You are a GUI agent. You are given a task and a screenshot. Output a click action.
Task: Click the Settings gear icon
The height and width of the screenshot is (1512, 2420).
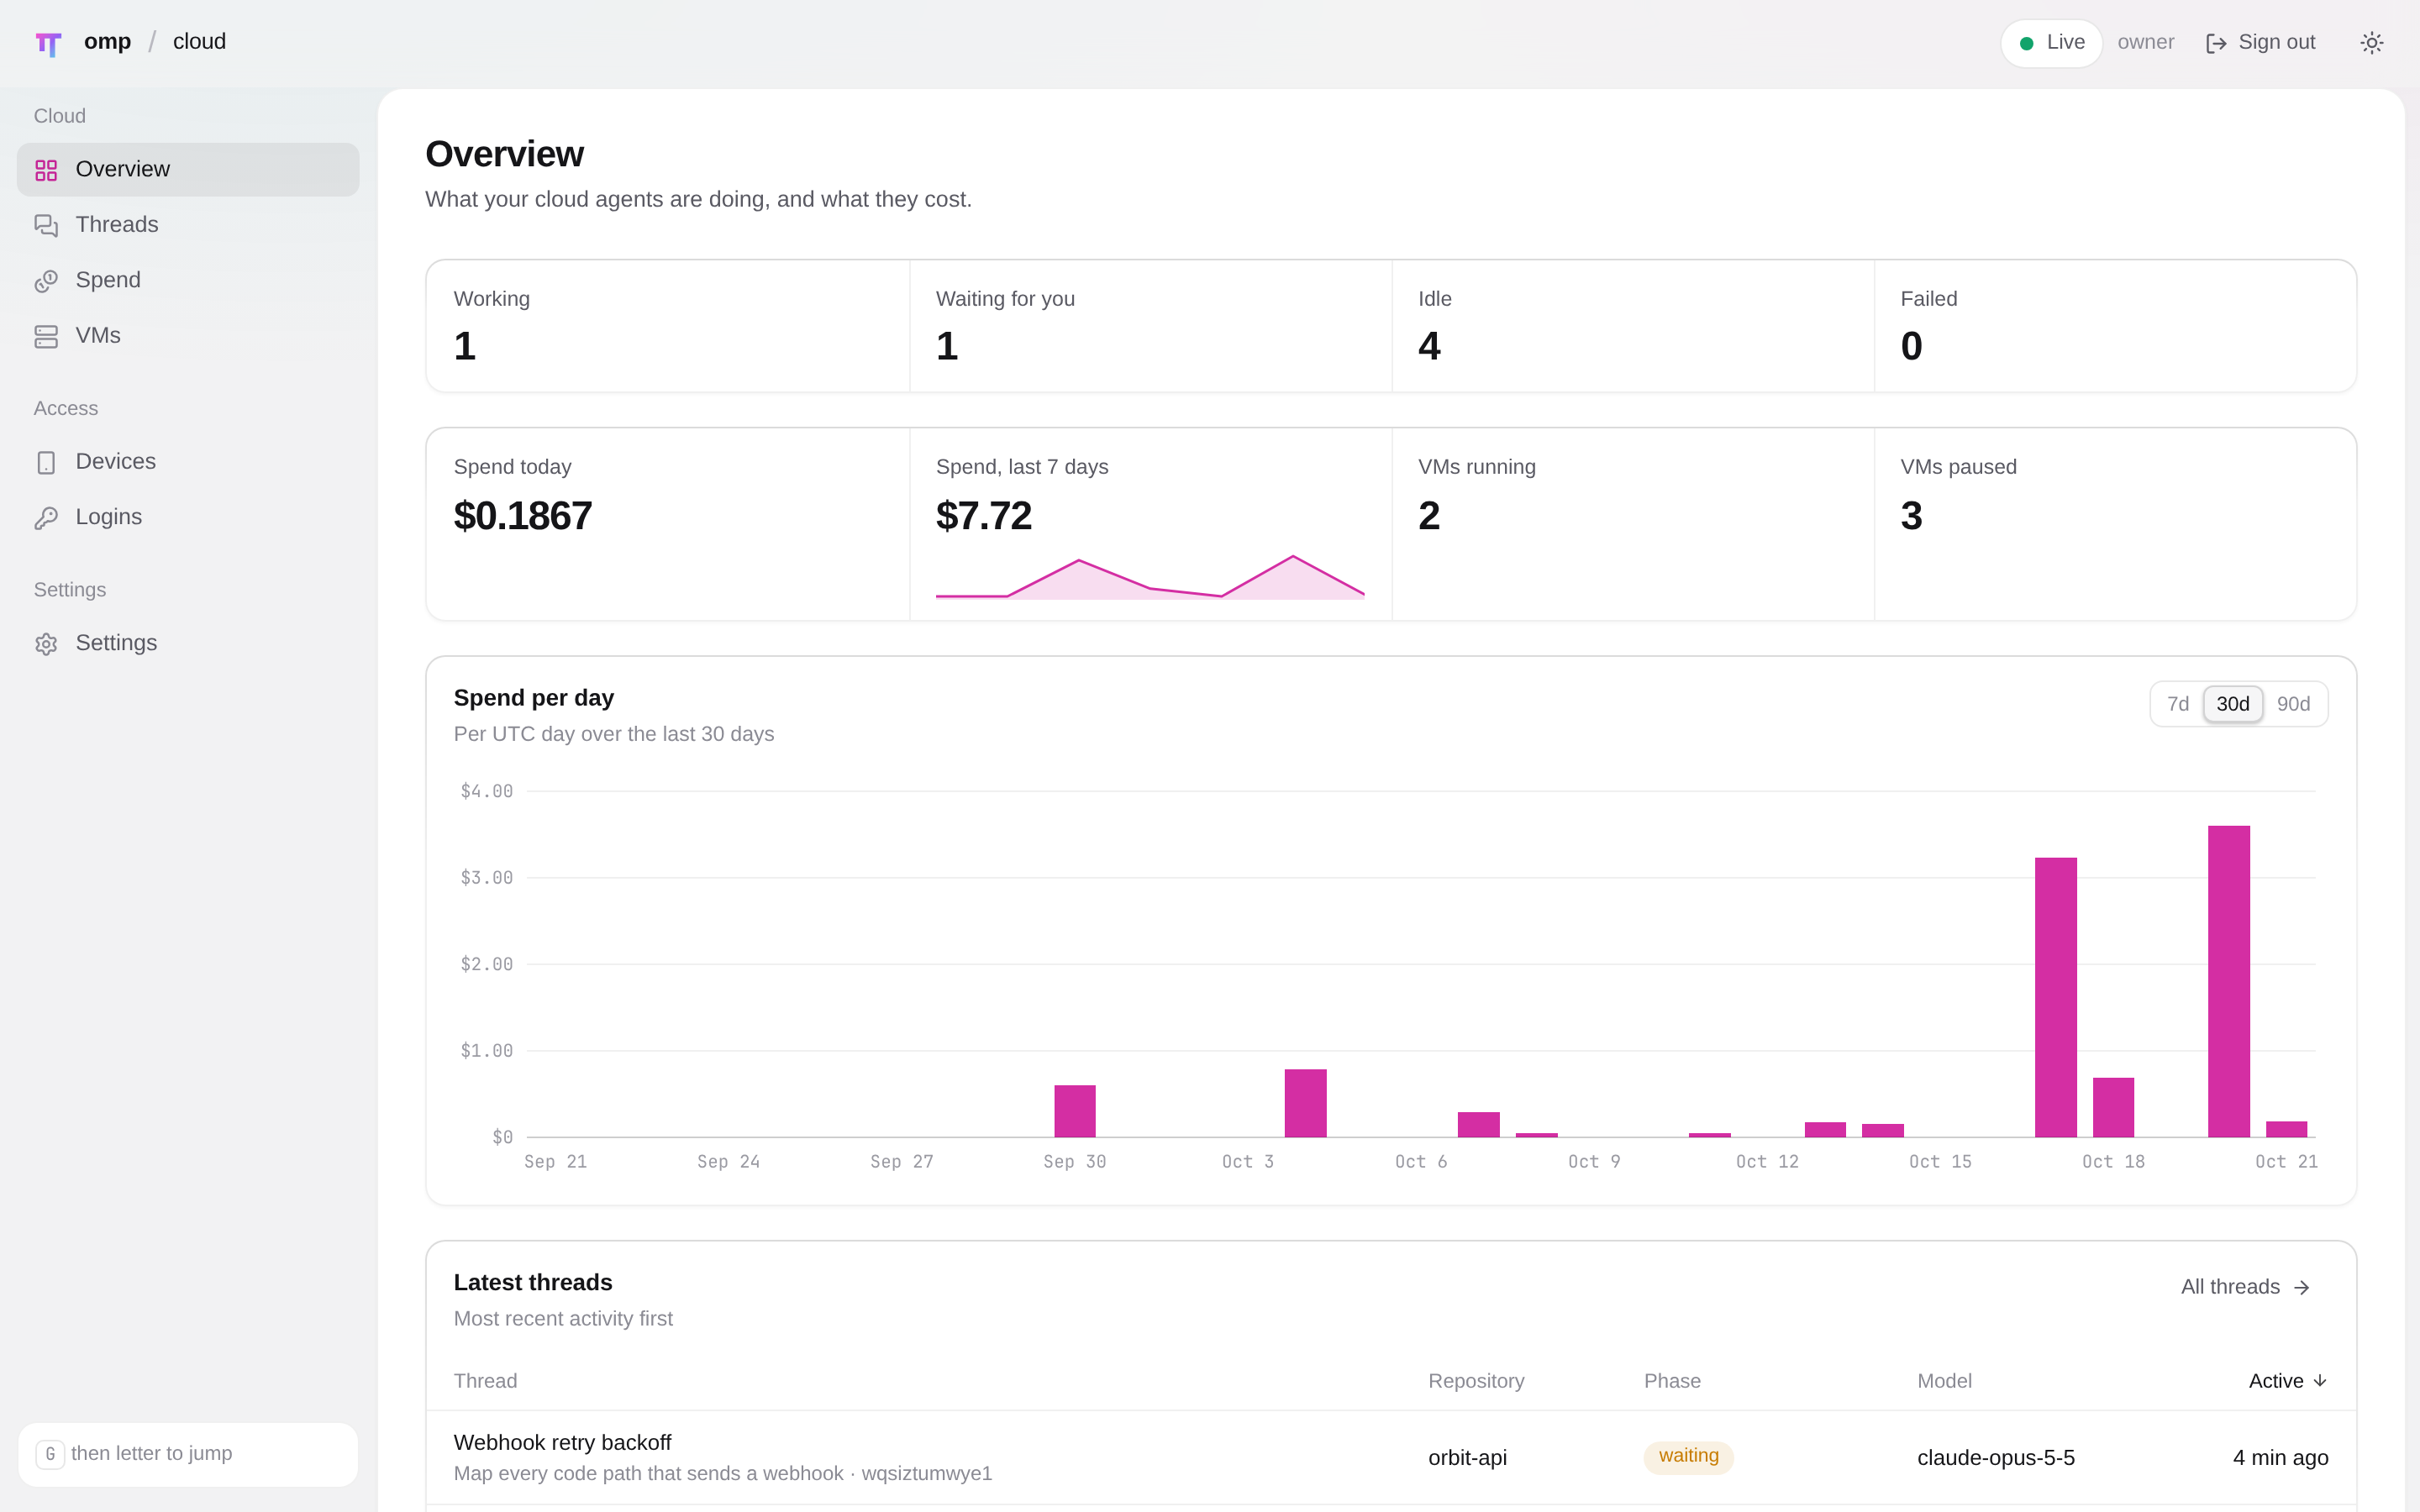coord(46,643)
